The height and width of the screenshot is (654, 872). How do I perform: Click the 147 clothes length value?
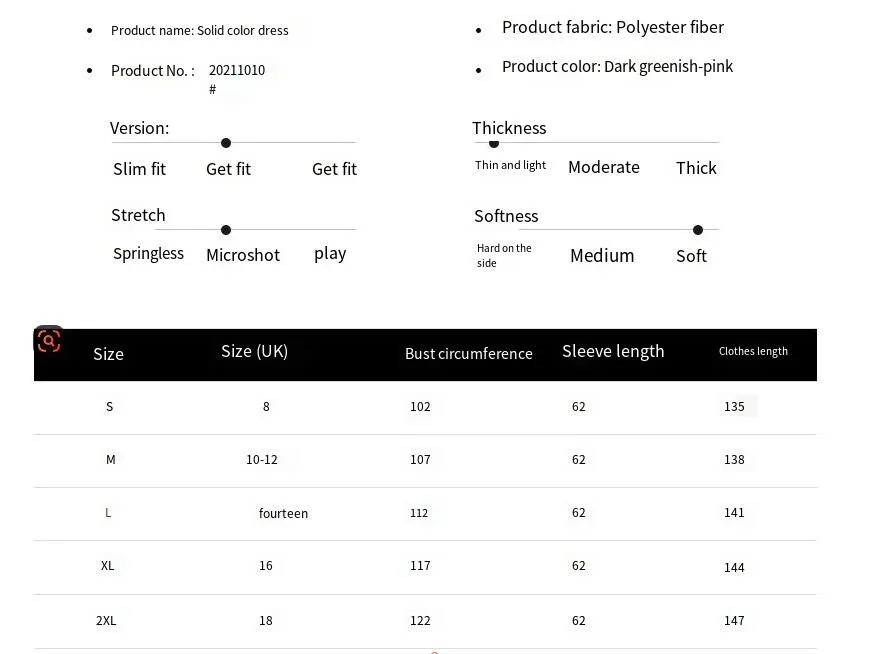click(x=734, y=621)
